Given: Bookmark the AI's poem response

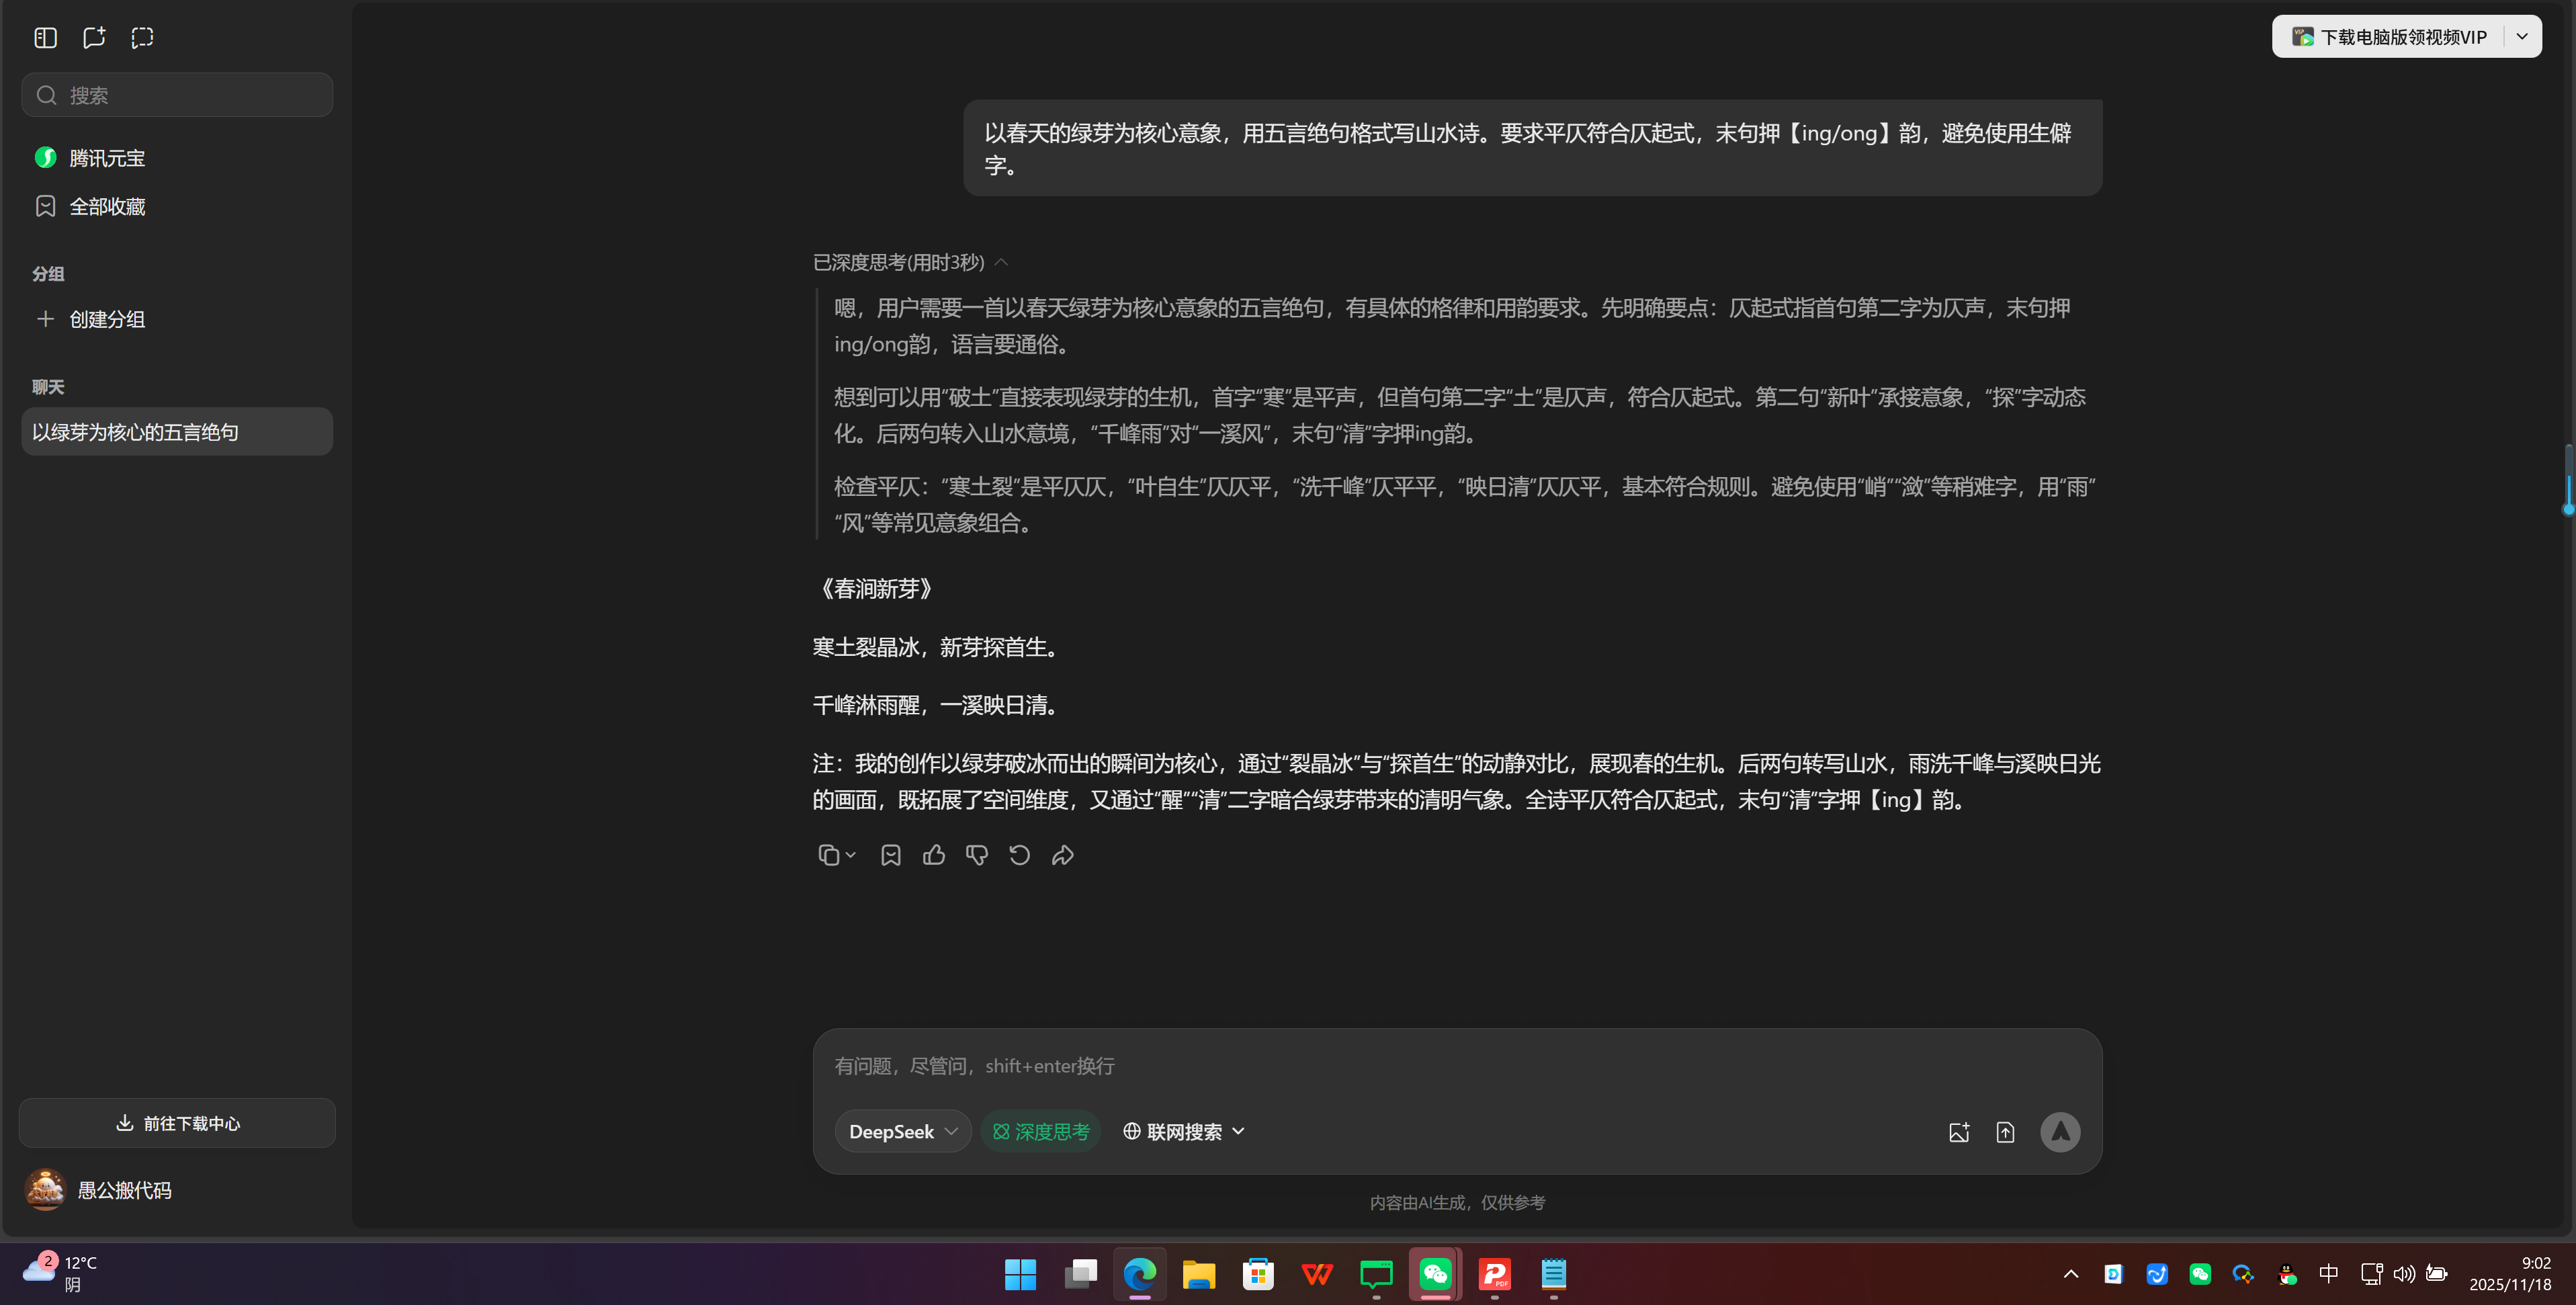Looking at the screenshot, I should (x=890, y=855).
